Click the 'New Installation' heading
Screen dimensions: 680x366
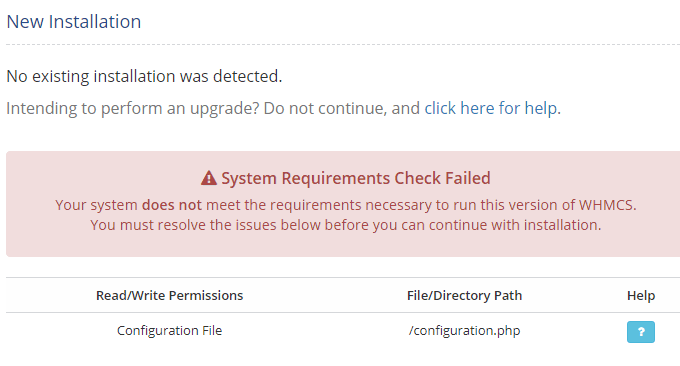click(74, 22)
